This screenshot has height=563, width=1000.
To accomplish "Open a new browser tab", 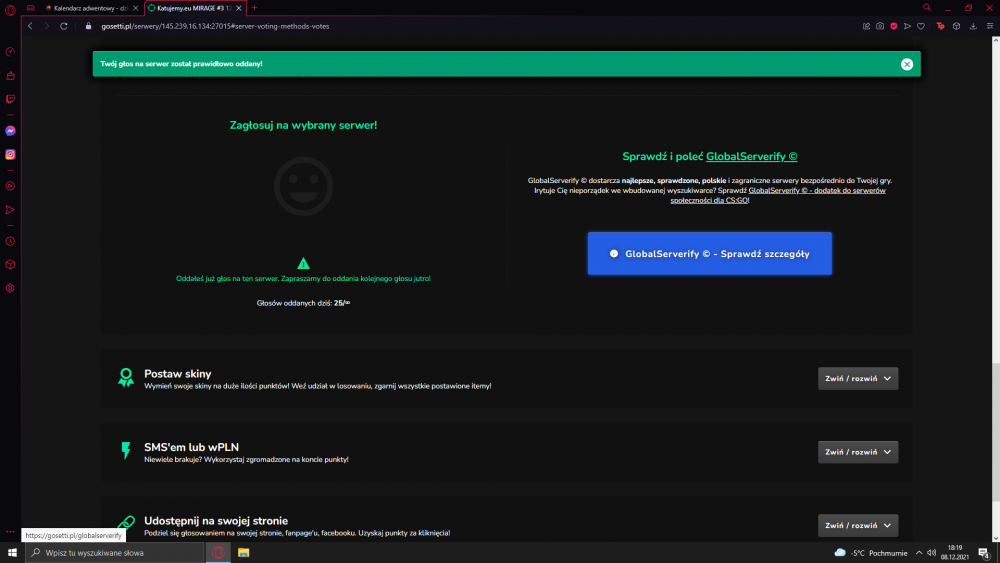I will coord(254,8).
